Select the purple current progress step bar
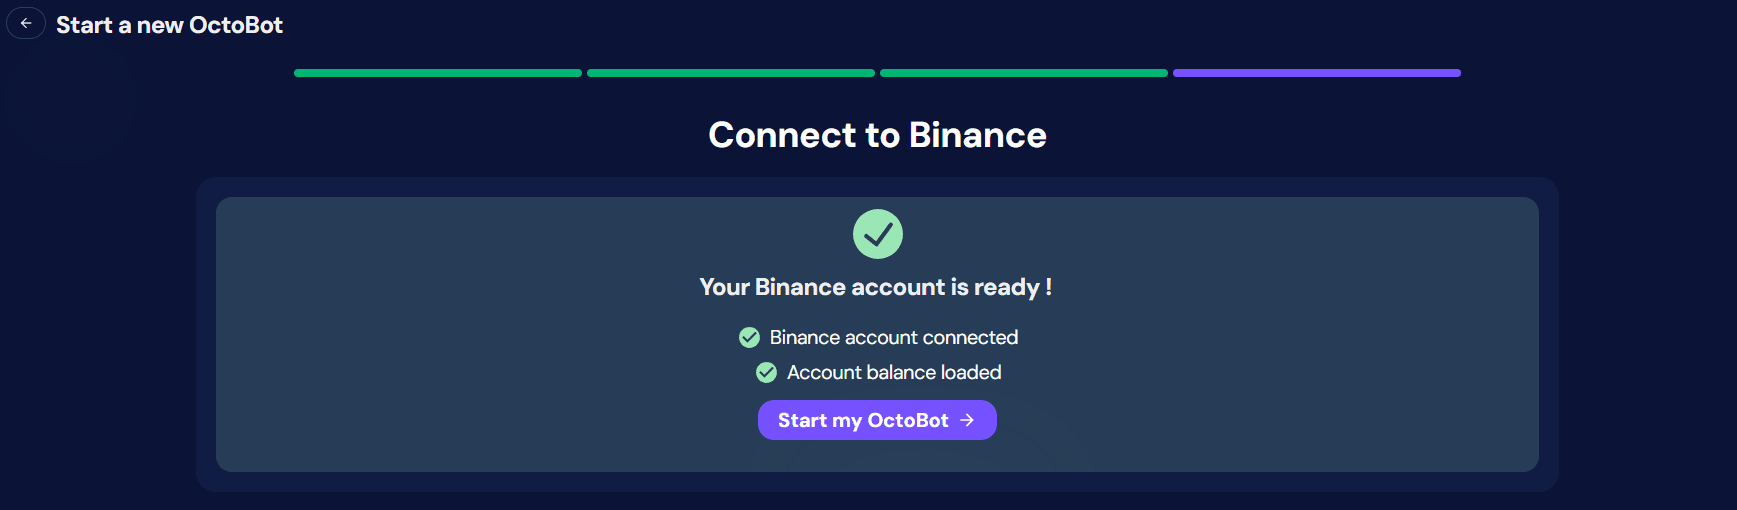Image resolution: width=1737 pixels, height=510 pixels. [1317, 73]
